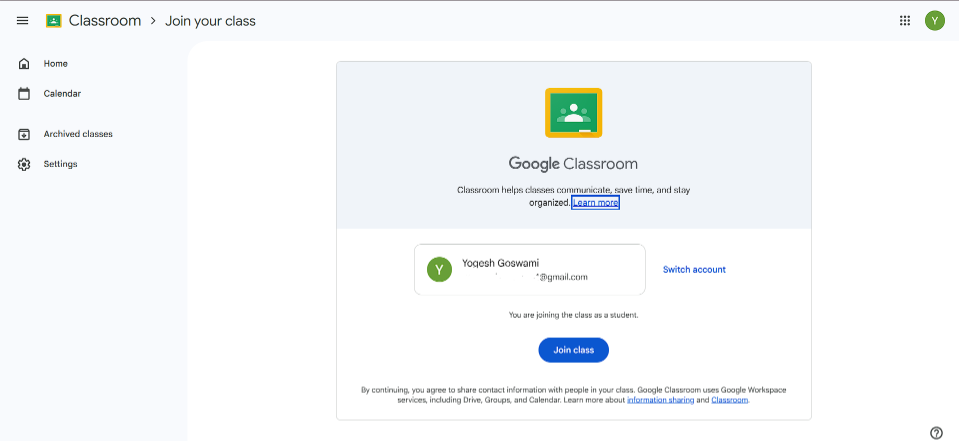
Task: Click 'You are joining the class as a student.'
Action: click(x=574, y=316)
